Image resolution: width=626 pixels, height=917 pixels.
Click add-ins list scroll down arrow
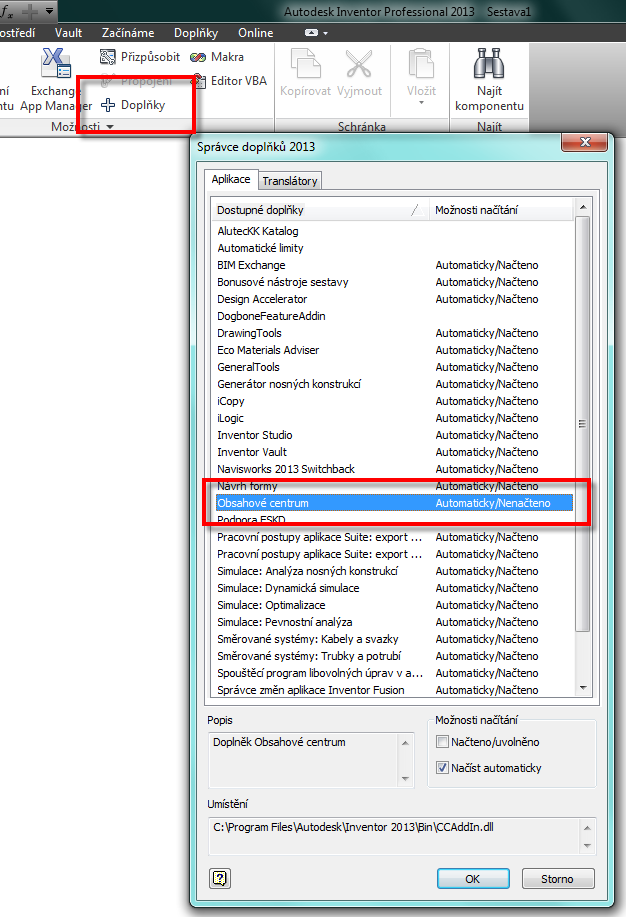point(583,688)
